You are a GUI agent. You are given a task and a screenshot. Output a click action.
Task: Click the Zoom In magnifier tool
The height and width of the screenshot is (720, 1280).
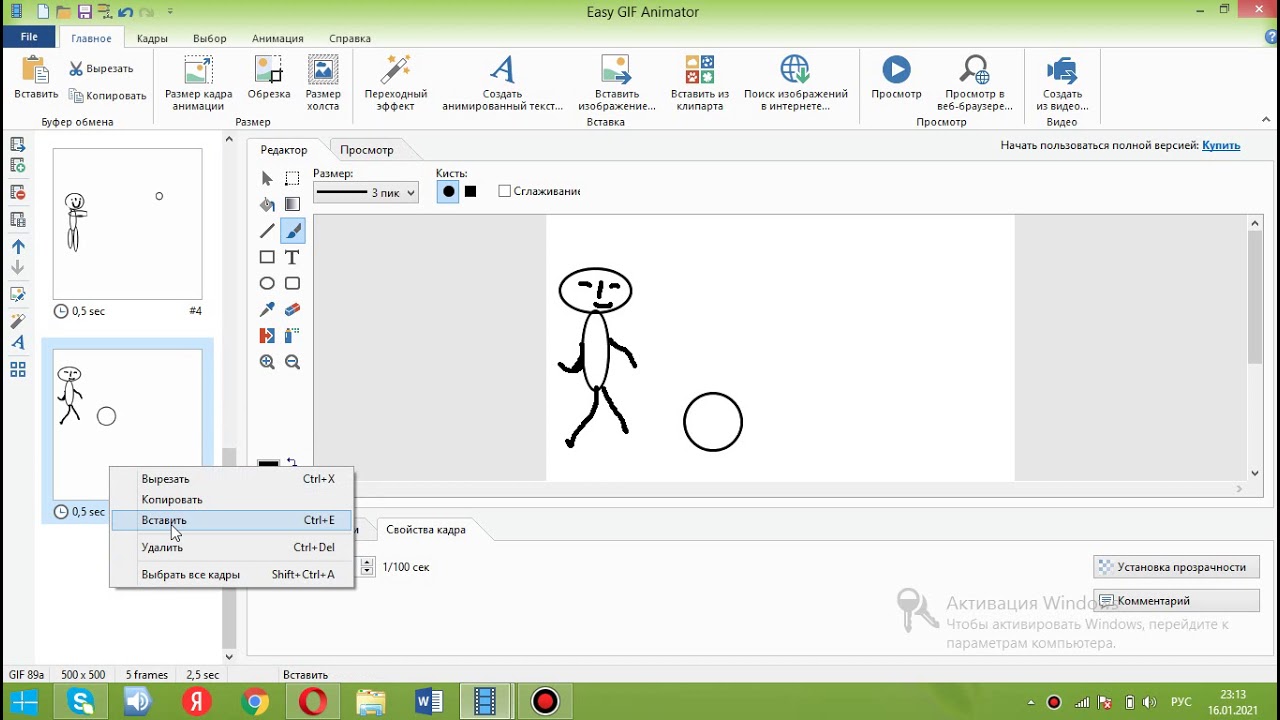(x=267, y=362)
